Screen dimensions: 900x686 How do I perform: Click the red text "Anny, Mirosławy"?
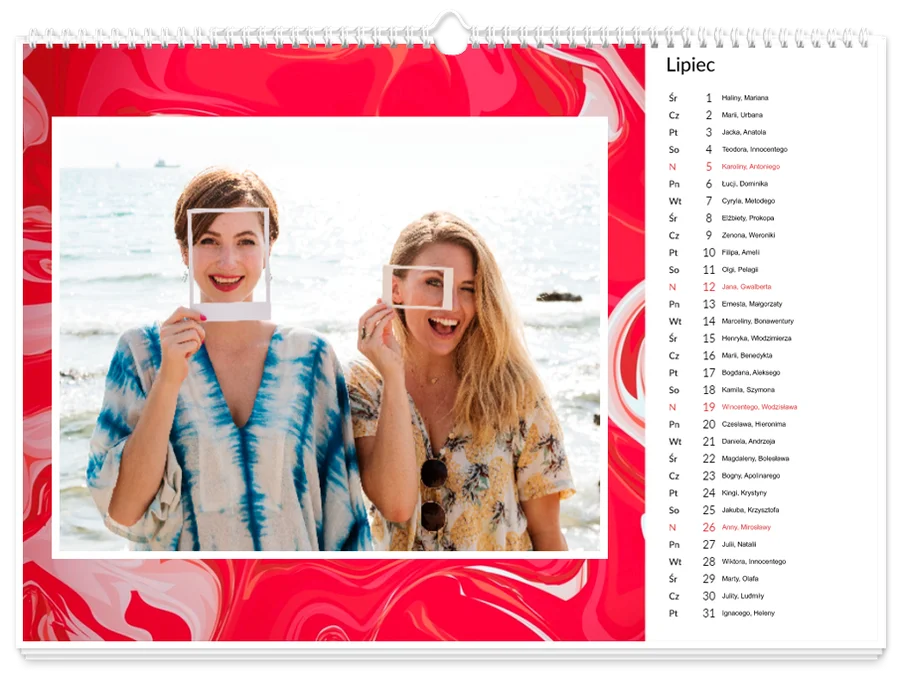[746, 528]
